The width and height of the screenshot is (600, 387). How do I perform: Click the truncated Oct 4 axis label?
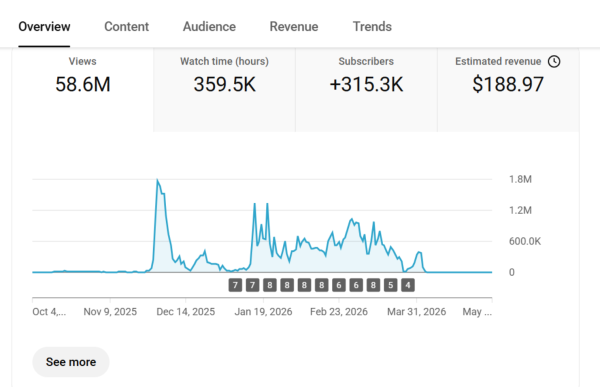(49, 312)
